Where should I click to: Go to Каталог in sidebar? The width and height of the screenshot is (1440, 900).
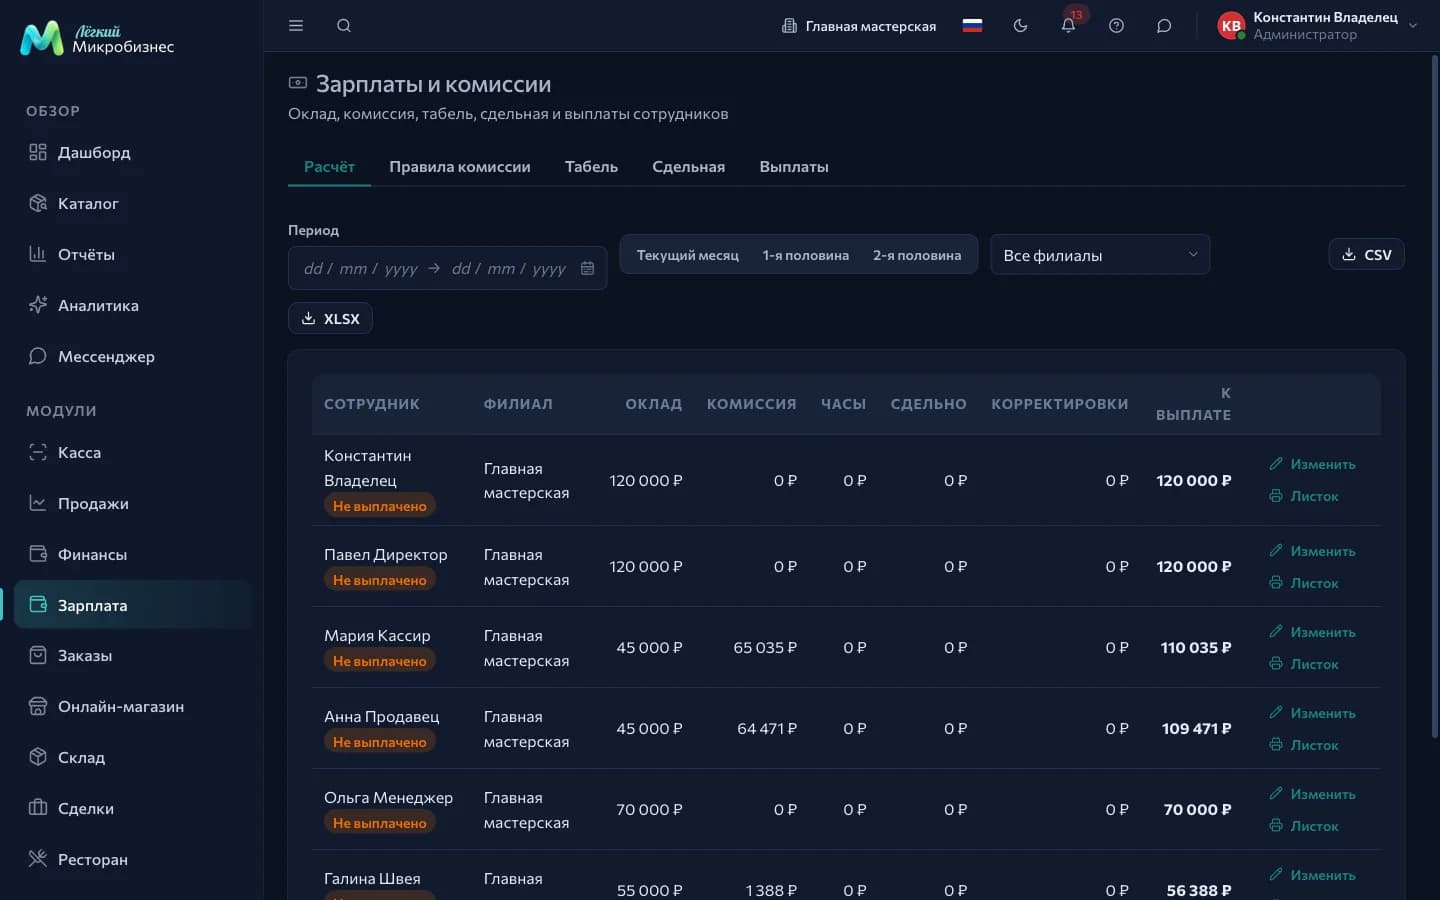[132, 203]
